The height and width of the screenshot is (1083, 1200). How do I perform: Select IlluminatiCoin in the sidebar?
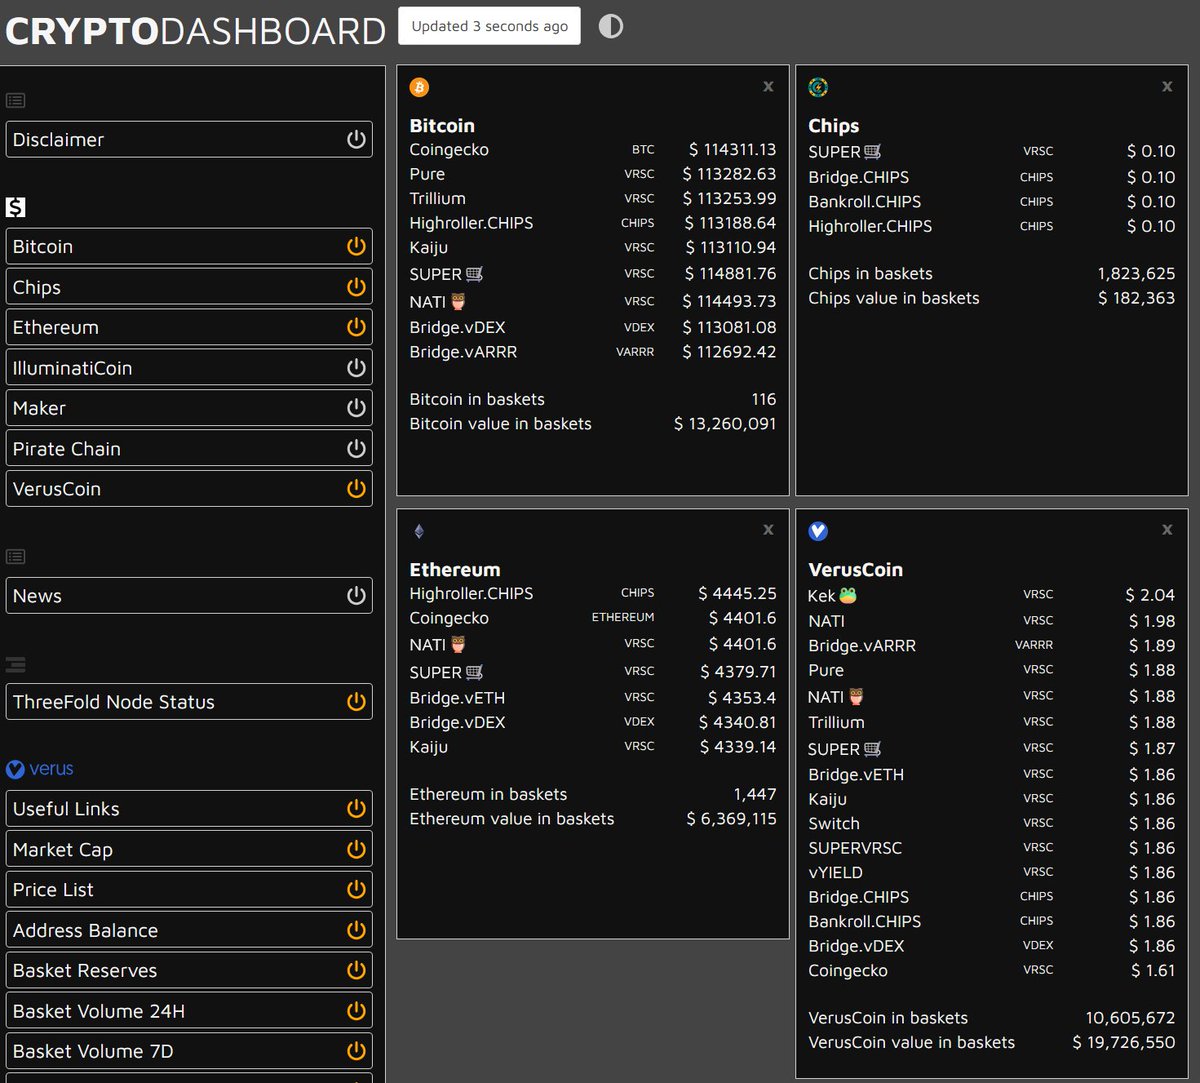click(x=189, y=368)
